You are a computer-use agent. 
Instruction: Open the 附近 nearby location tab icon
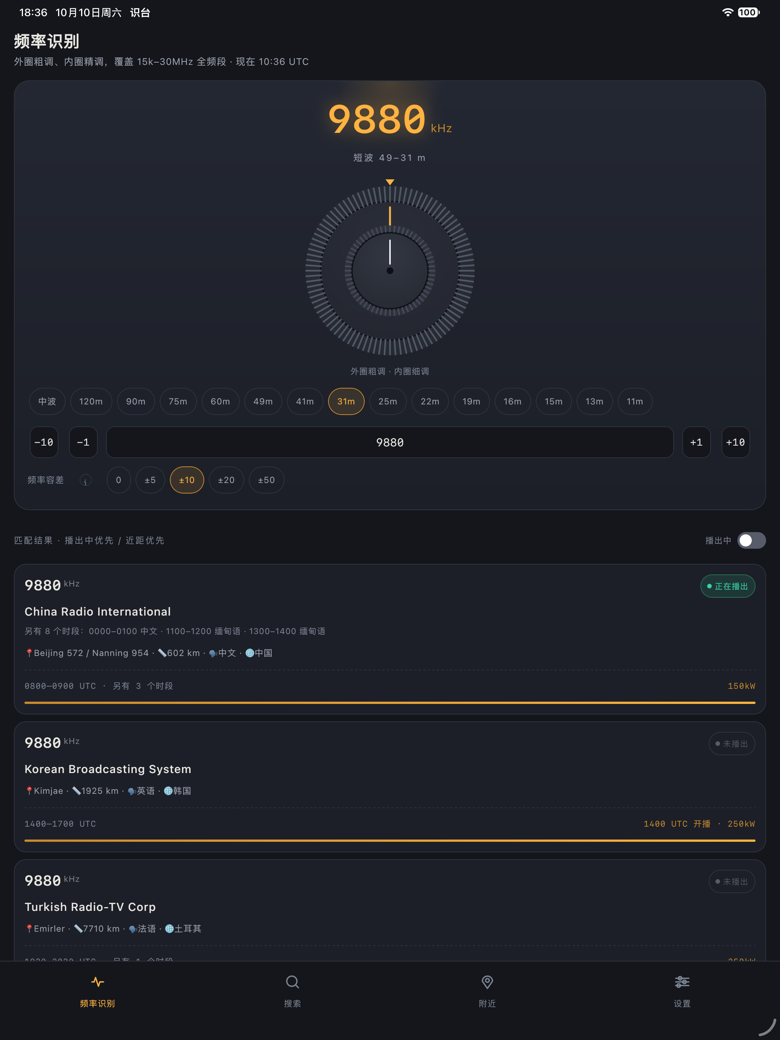pos(487,982)
